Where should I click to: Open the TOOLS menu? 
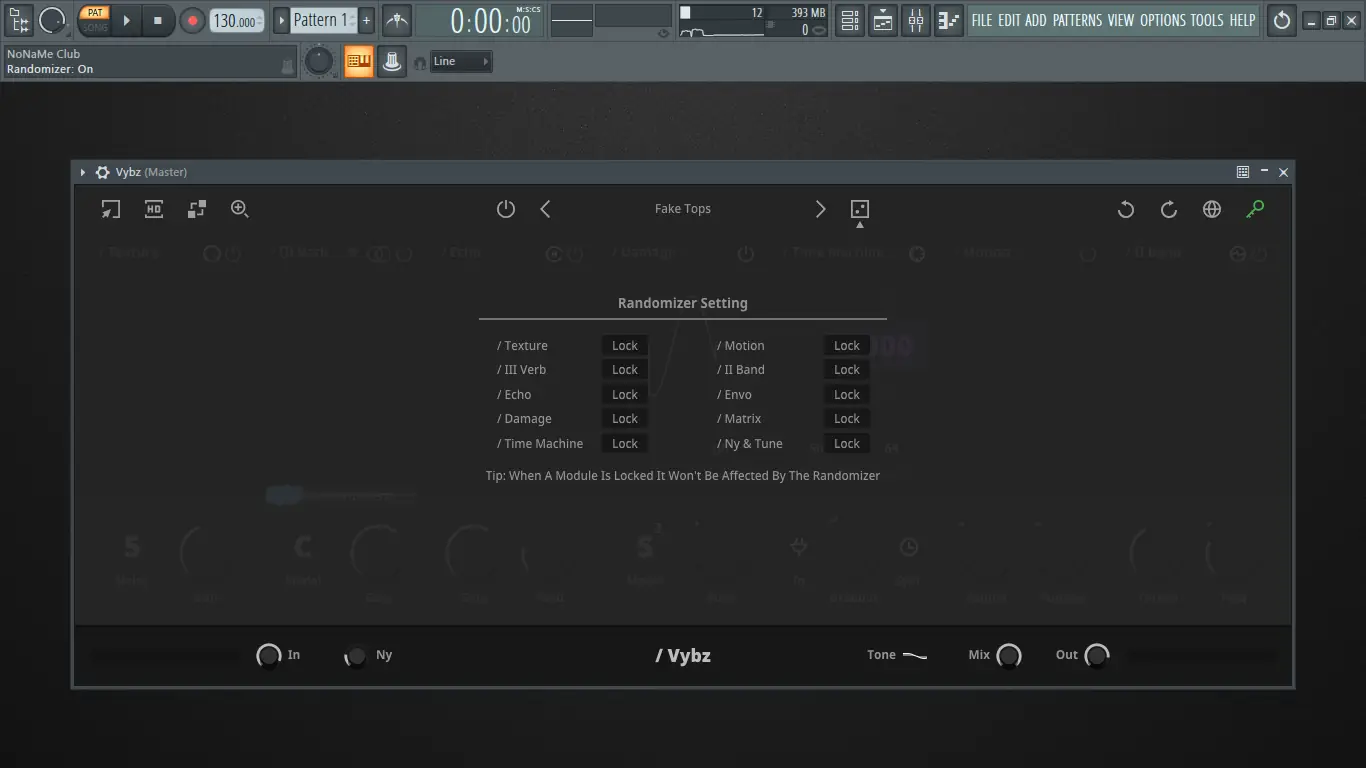click(x=1207, y=20)
